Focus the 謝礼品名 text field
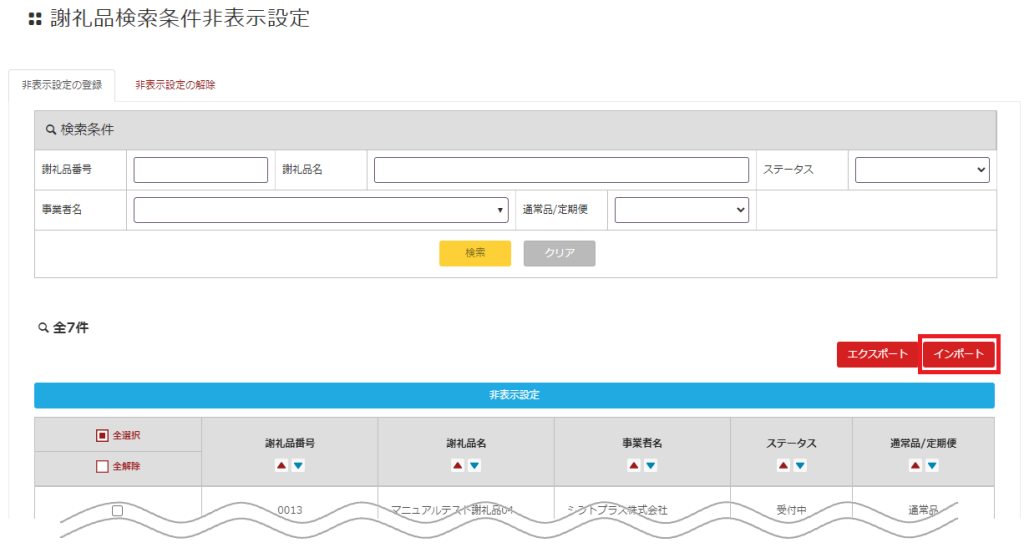The width and height of the screenshot is (1024, 558). coord(561,170)
